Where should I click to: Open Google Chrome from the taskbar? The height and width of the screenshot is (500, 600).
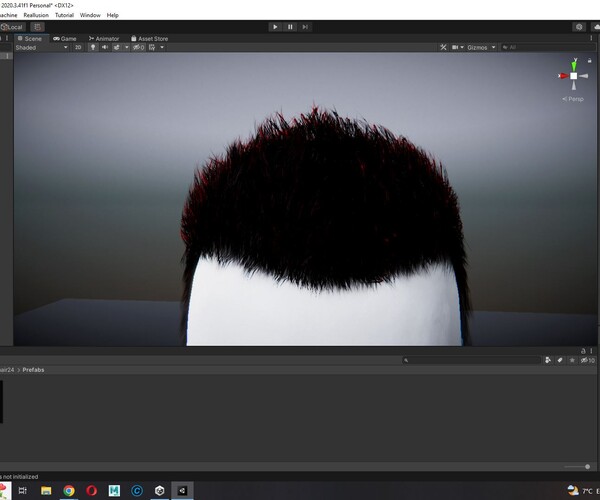click(x=69, y=490)
